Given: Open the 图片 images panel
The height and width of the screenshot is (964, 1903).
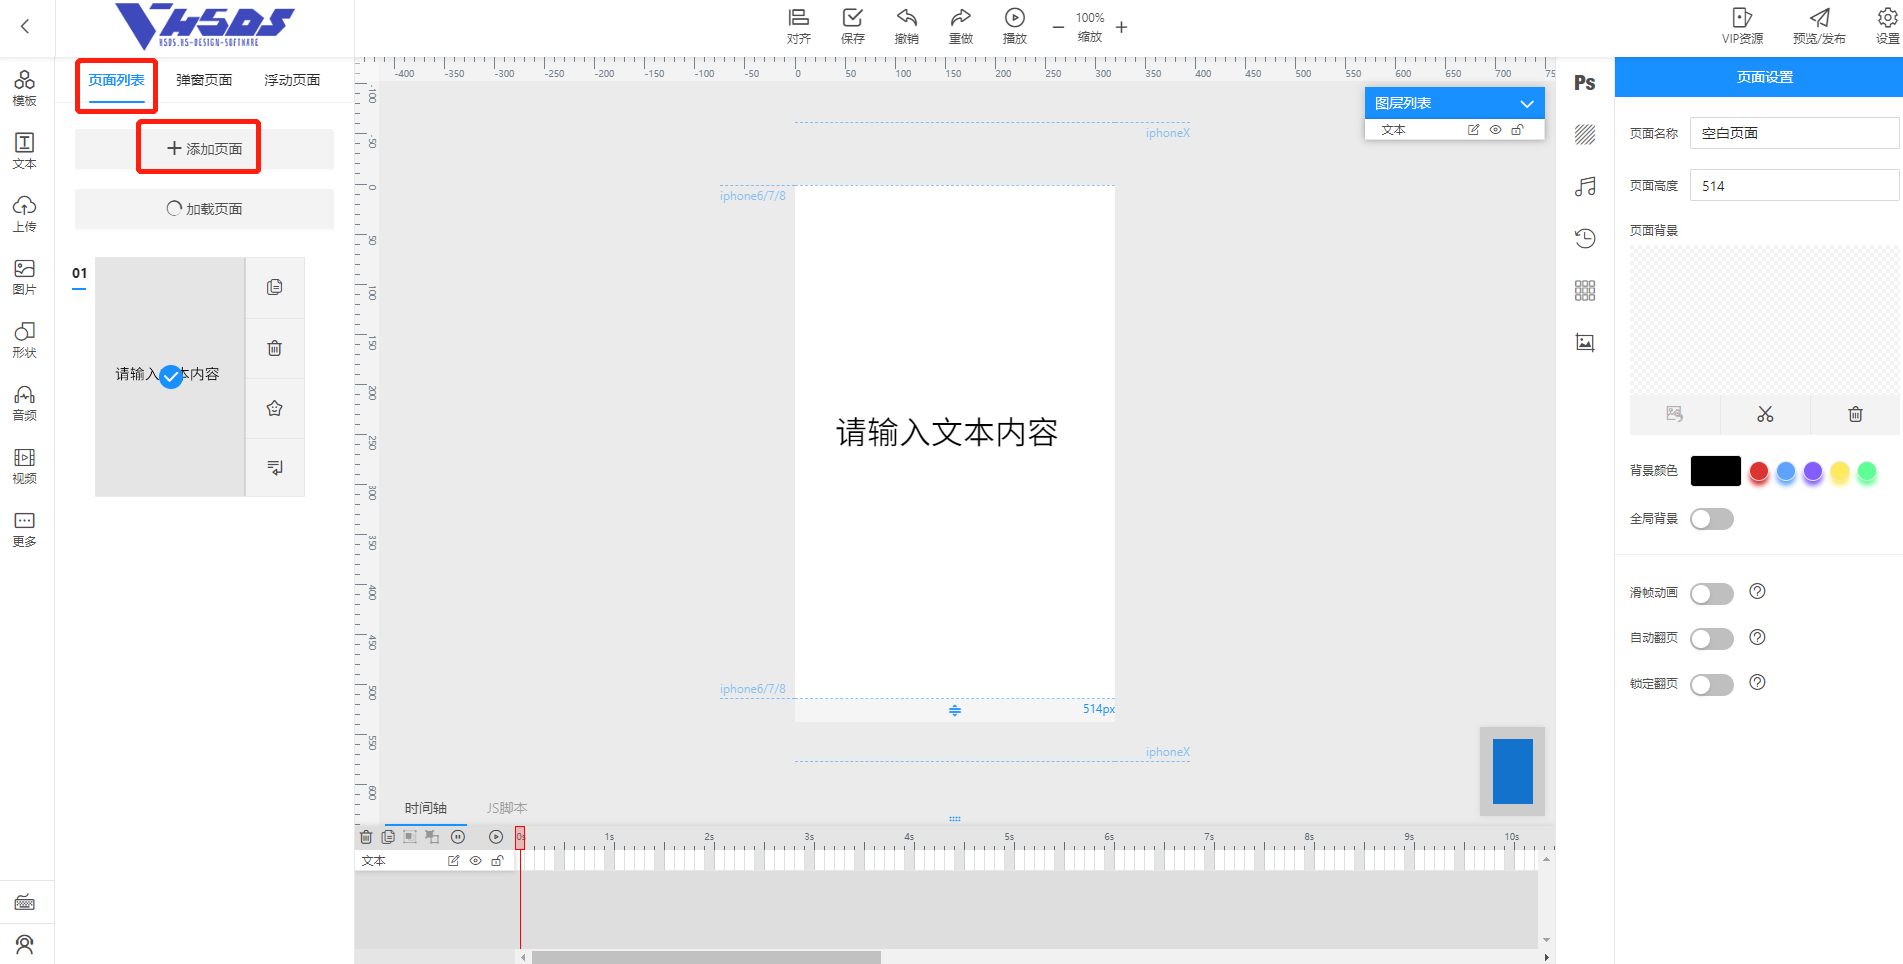Looking at the screenshot, I should [x=24, y=277].
